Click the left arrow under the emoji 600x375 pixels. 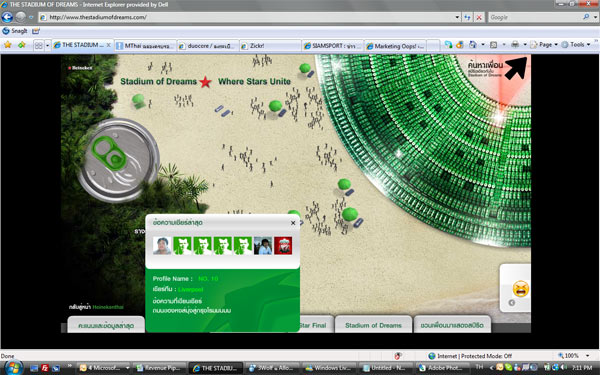pyautogui.click(x=512, y=303)
